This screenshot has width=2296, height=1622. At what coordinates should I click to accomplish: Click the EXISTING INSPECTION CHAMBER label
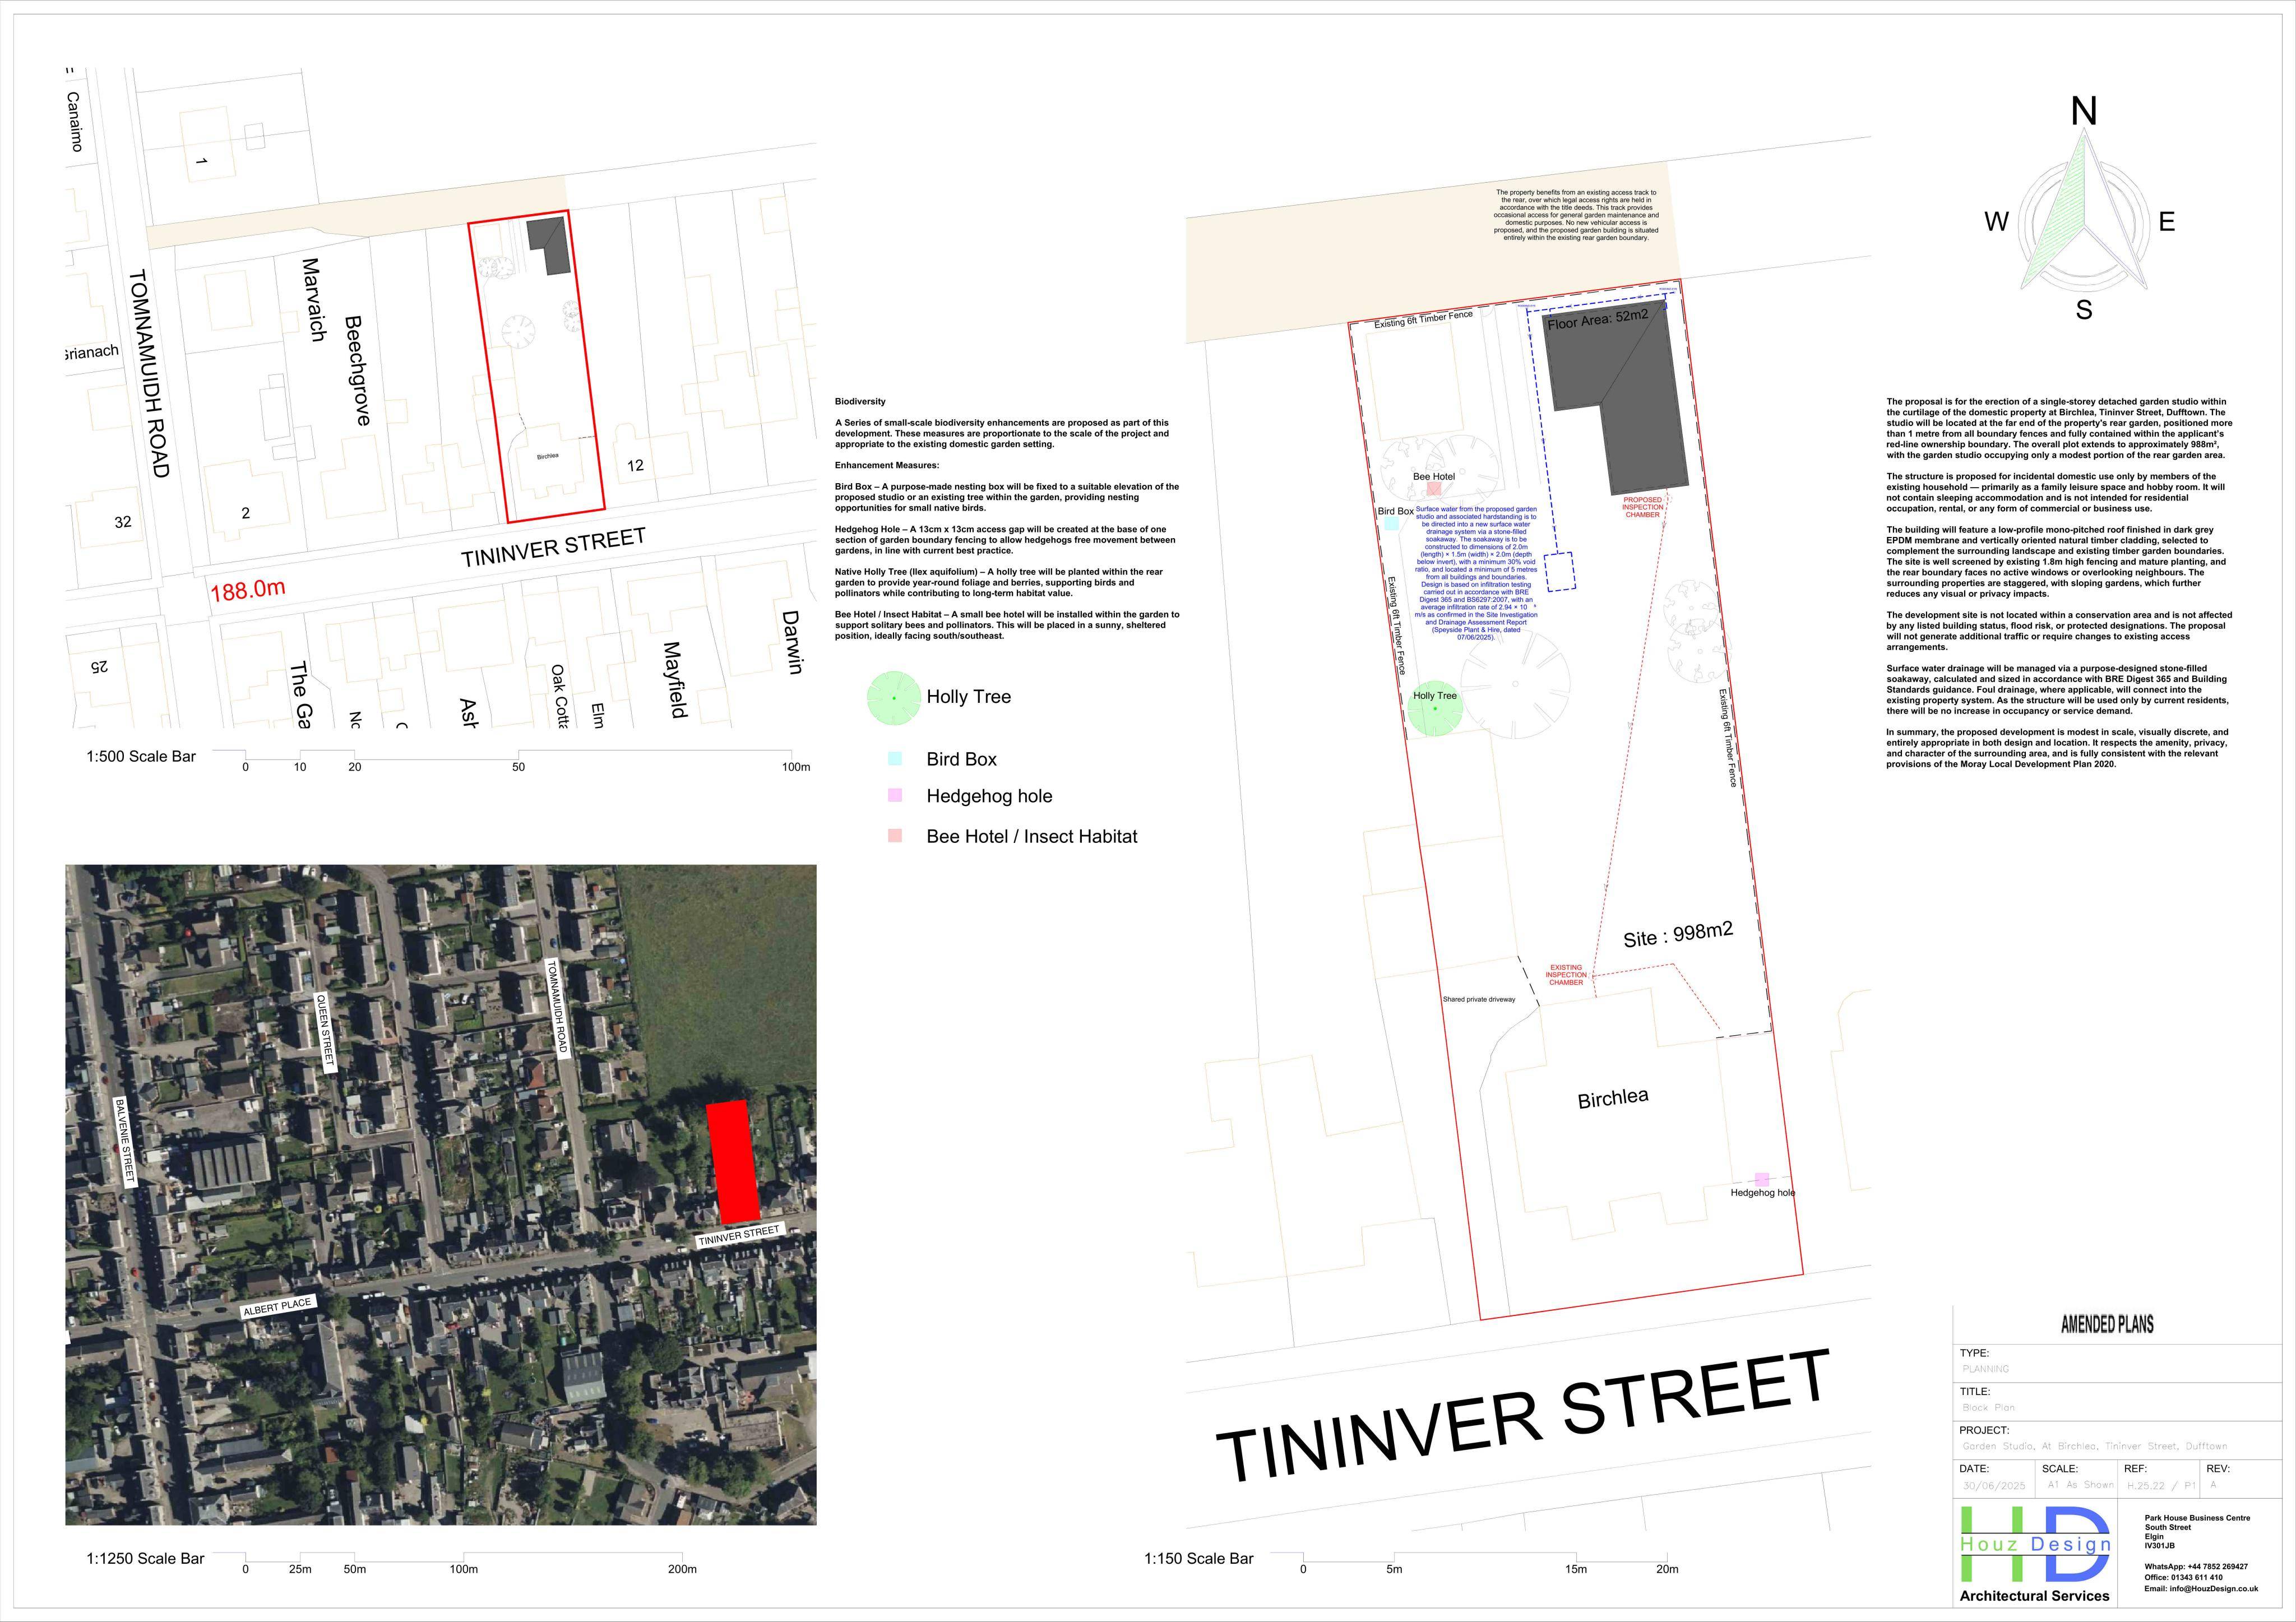(x=1566, y=975)
